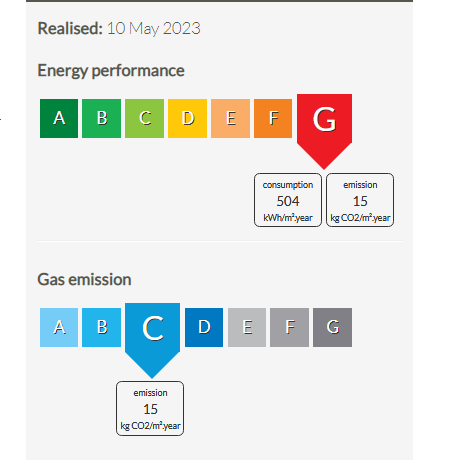Select the orange F energy performance badge
The image size is (453, 460).
(273, 118)
